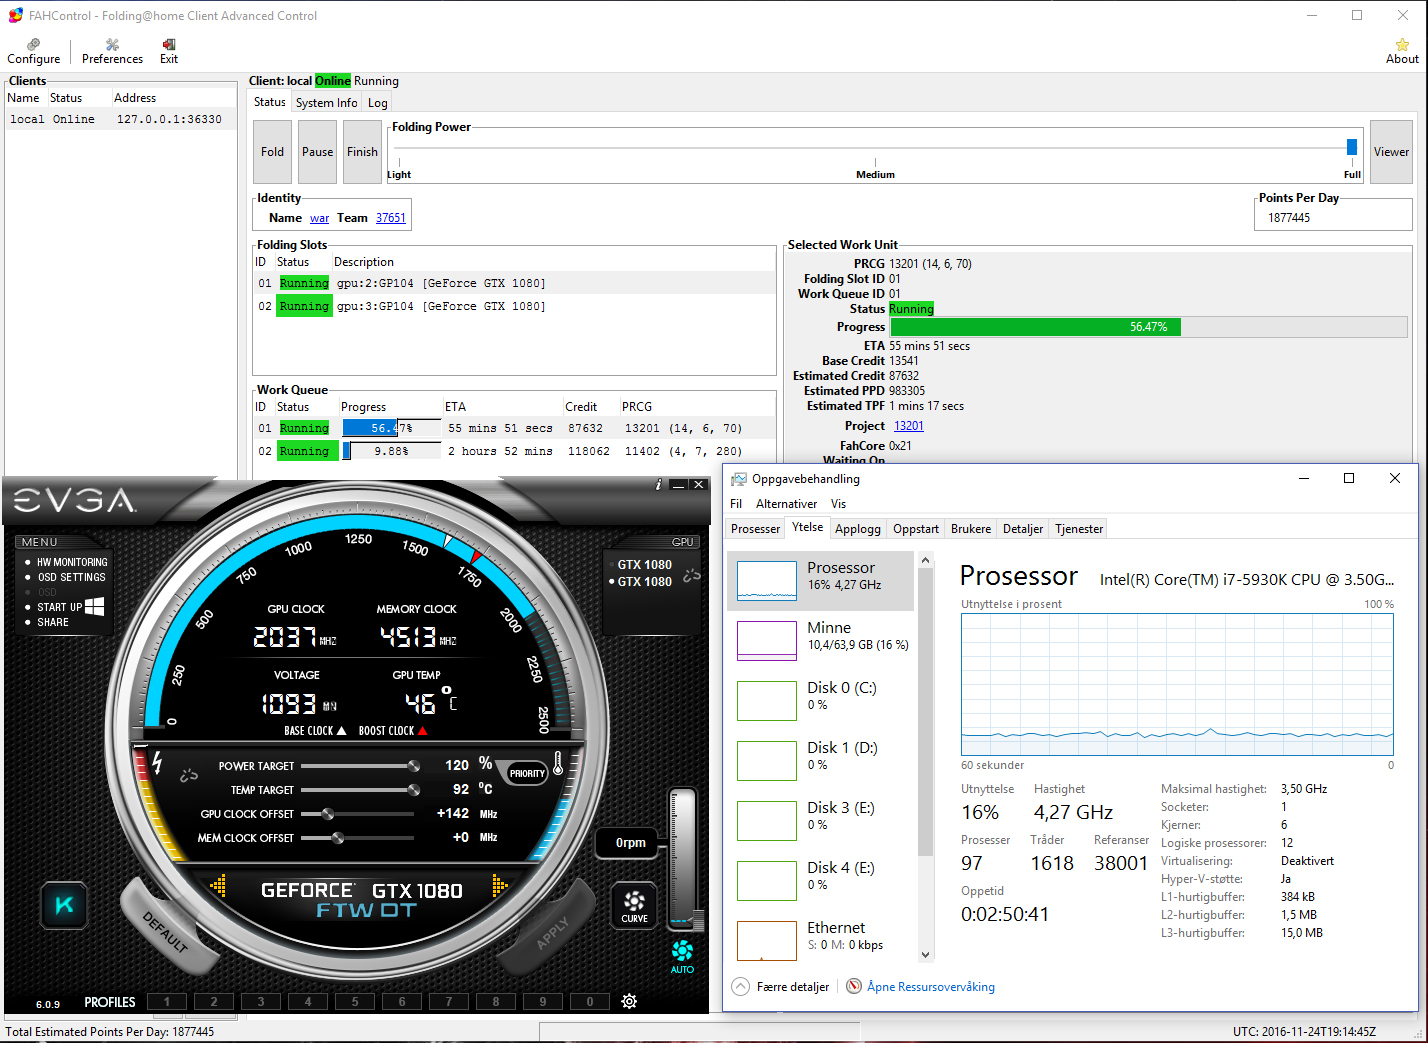Click the EVGA info 'i' icon
The height and width of the screenshot is (1043, 1428).
click(658, 484)
